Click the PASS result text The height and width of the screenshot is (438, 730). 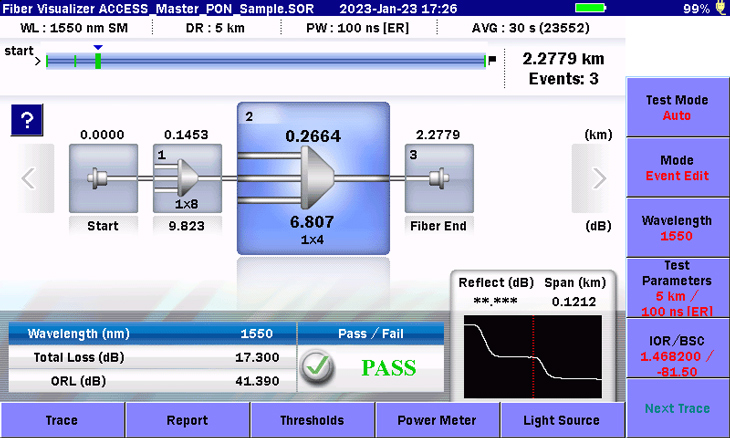point(389,368)
